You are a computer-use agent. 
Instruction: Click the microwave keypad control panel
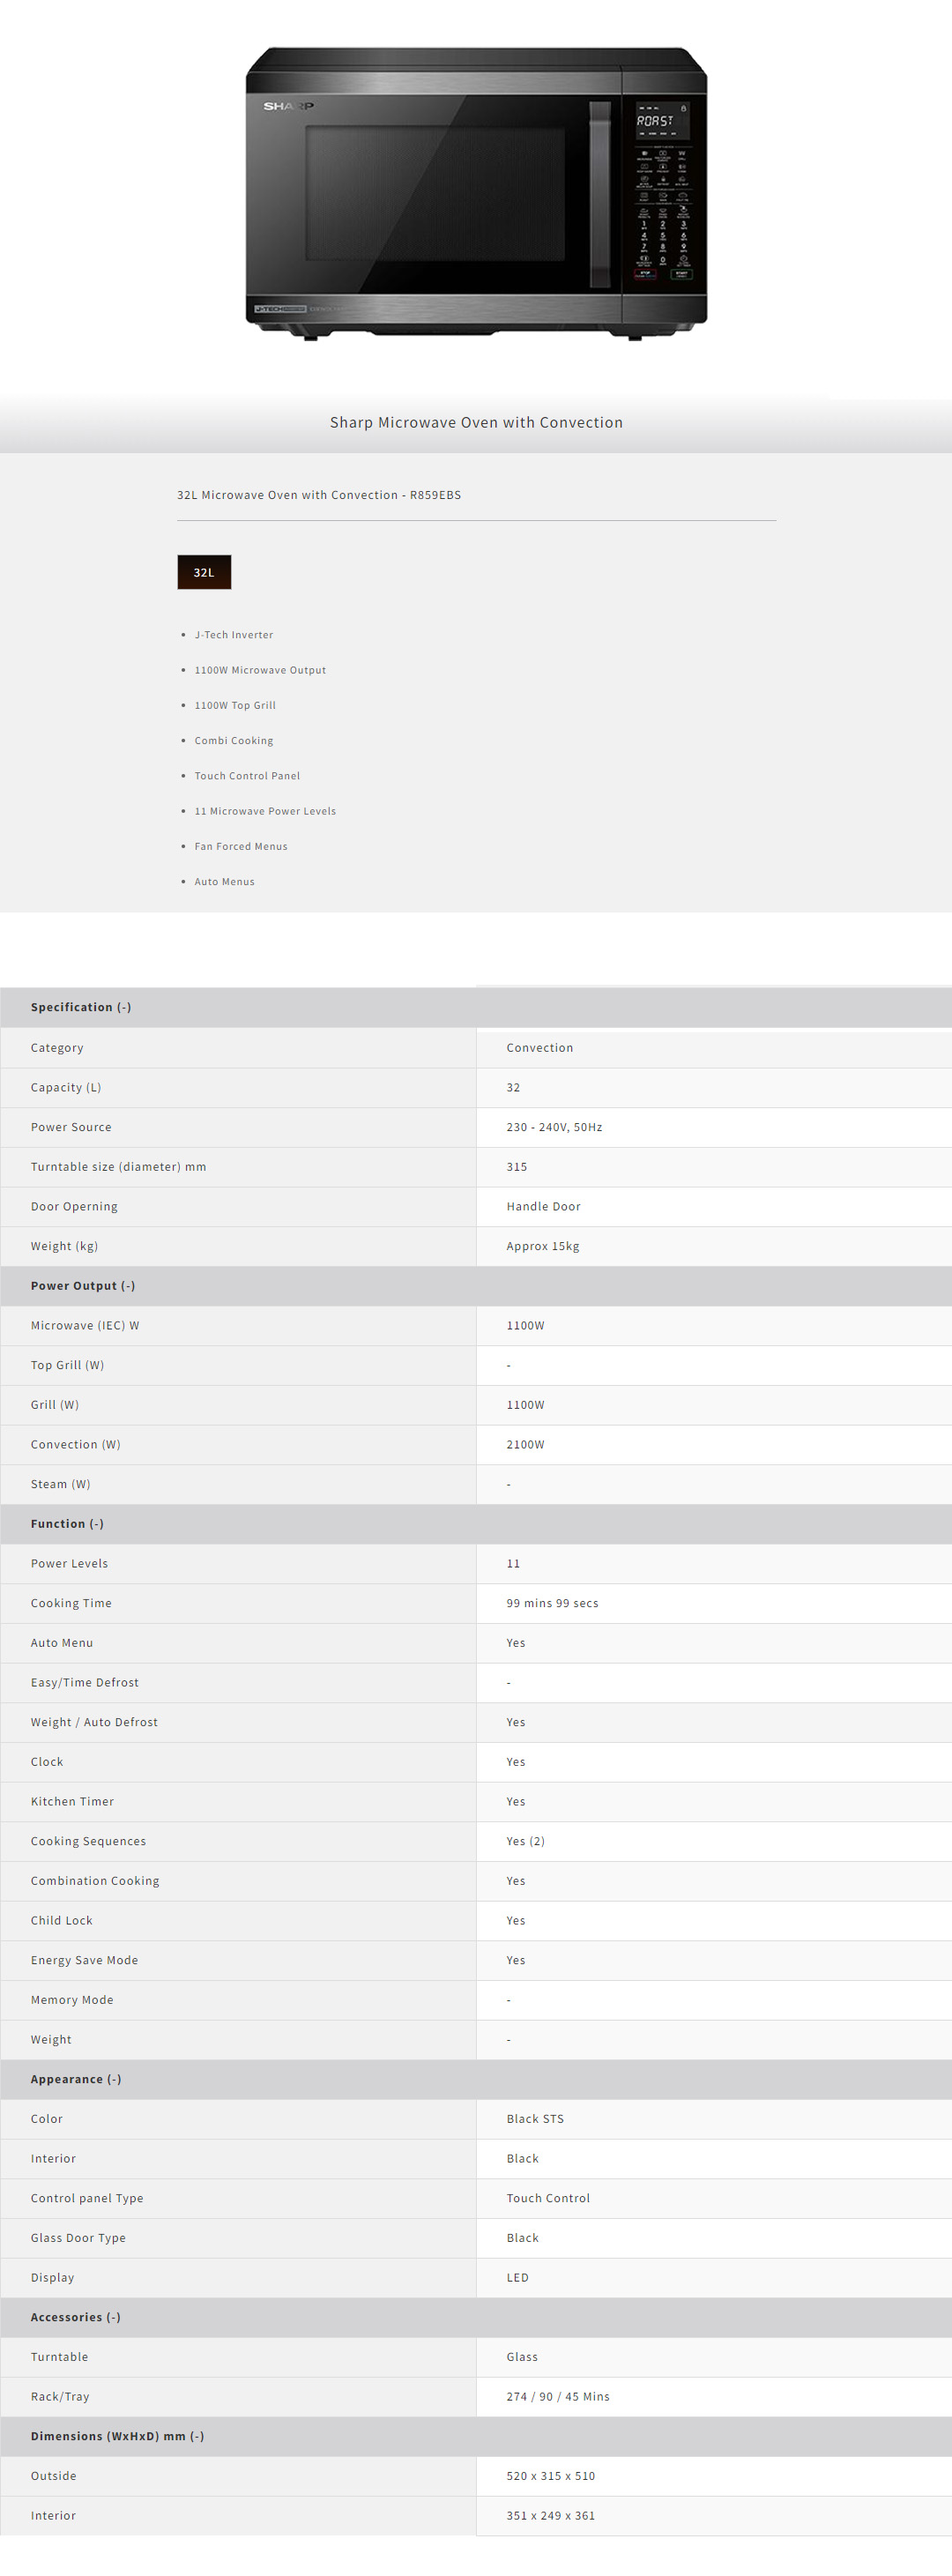tap(663, 215)
